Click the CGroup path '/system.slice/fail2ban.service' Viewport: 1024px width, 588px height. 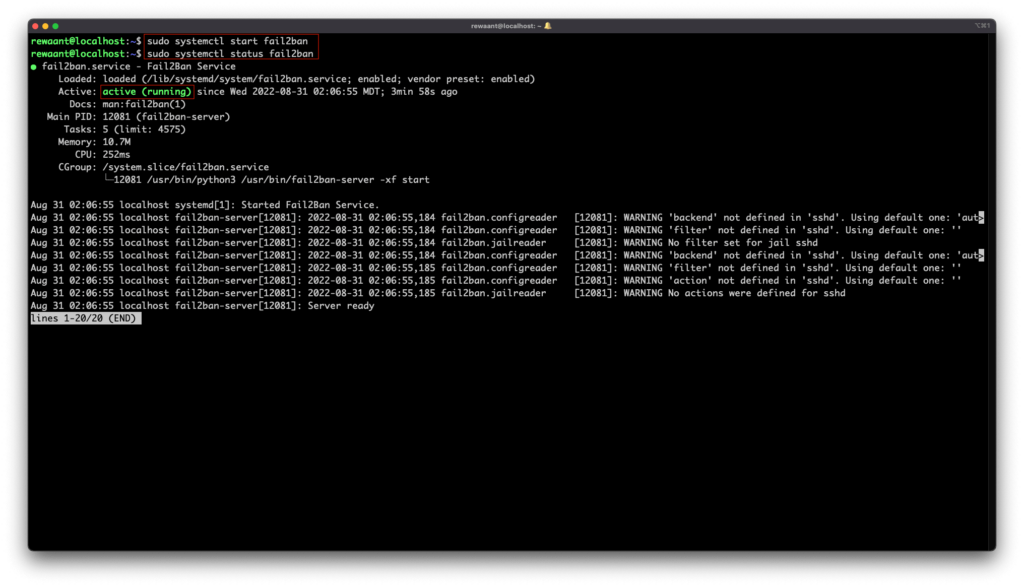tap(185, 167)
